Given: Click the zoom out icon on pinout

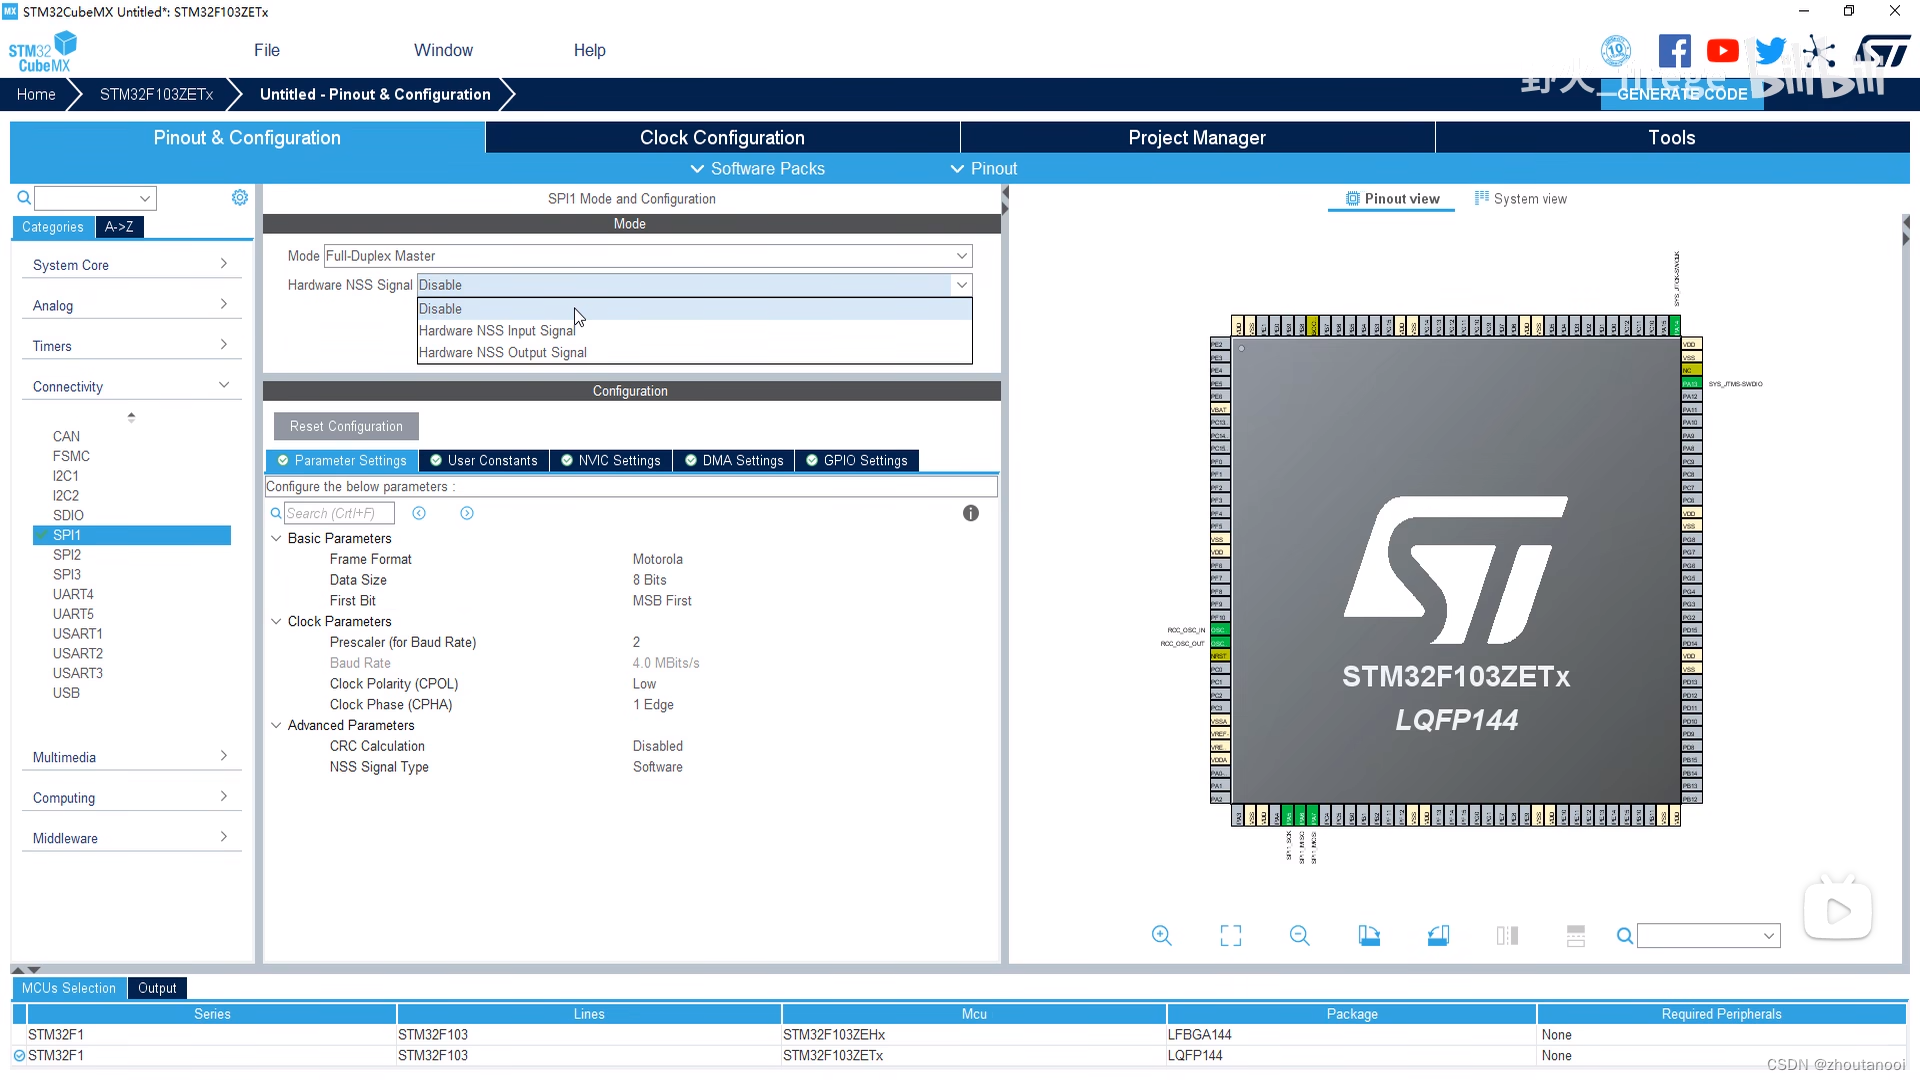Looking at the screenshot, I should coord(1299,936).
